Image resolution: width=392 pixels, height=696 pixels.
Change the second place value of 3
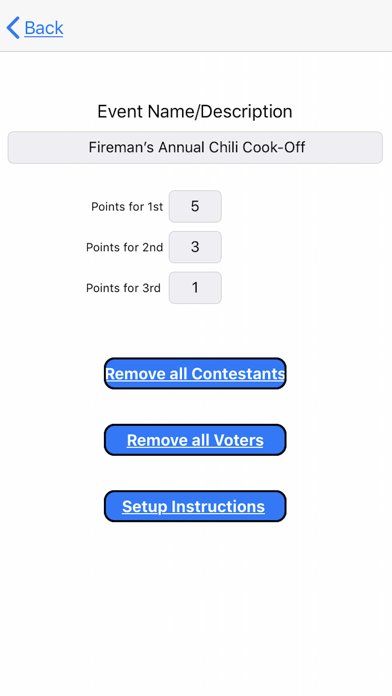(x=195, y=247)
